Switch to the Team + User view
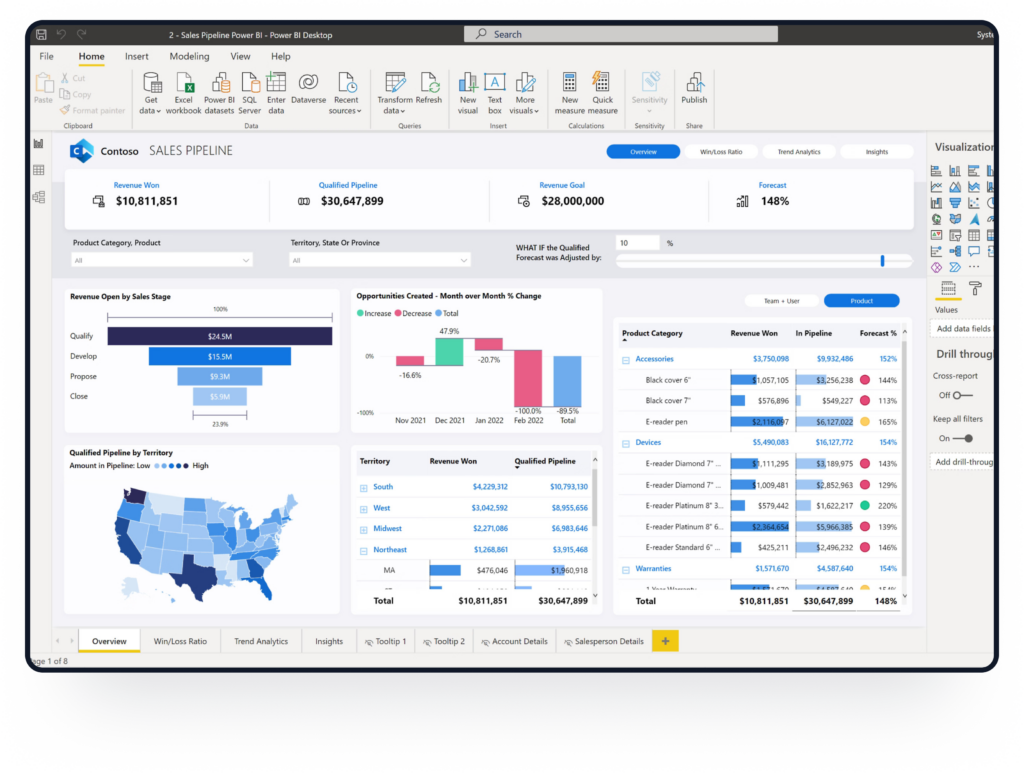Viewport: 1024px width, 773px height. click(x=783, y=301)
